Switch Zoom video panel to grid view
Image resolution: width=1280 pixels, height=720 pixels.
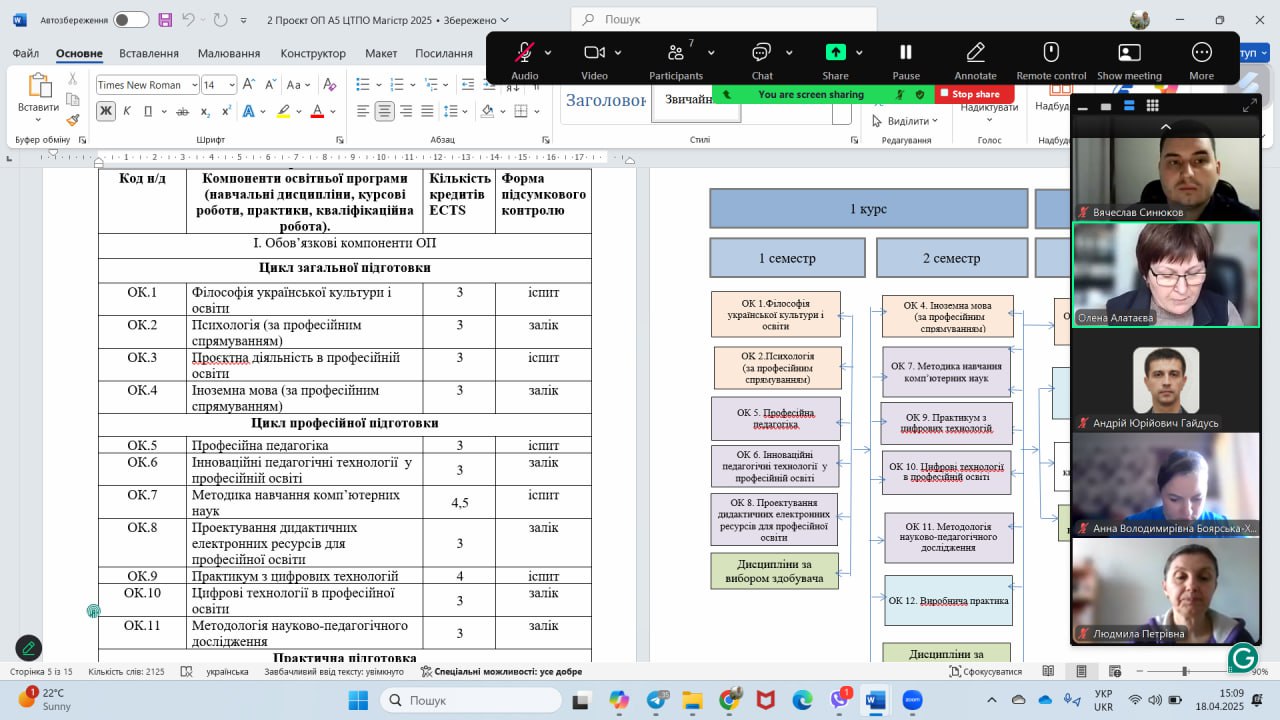[1152, 105]
